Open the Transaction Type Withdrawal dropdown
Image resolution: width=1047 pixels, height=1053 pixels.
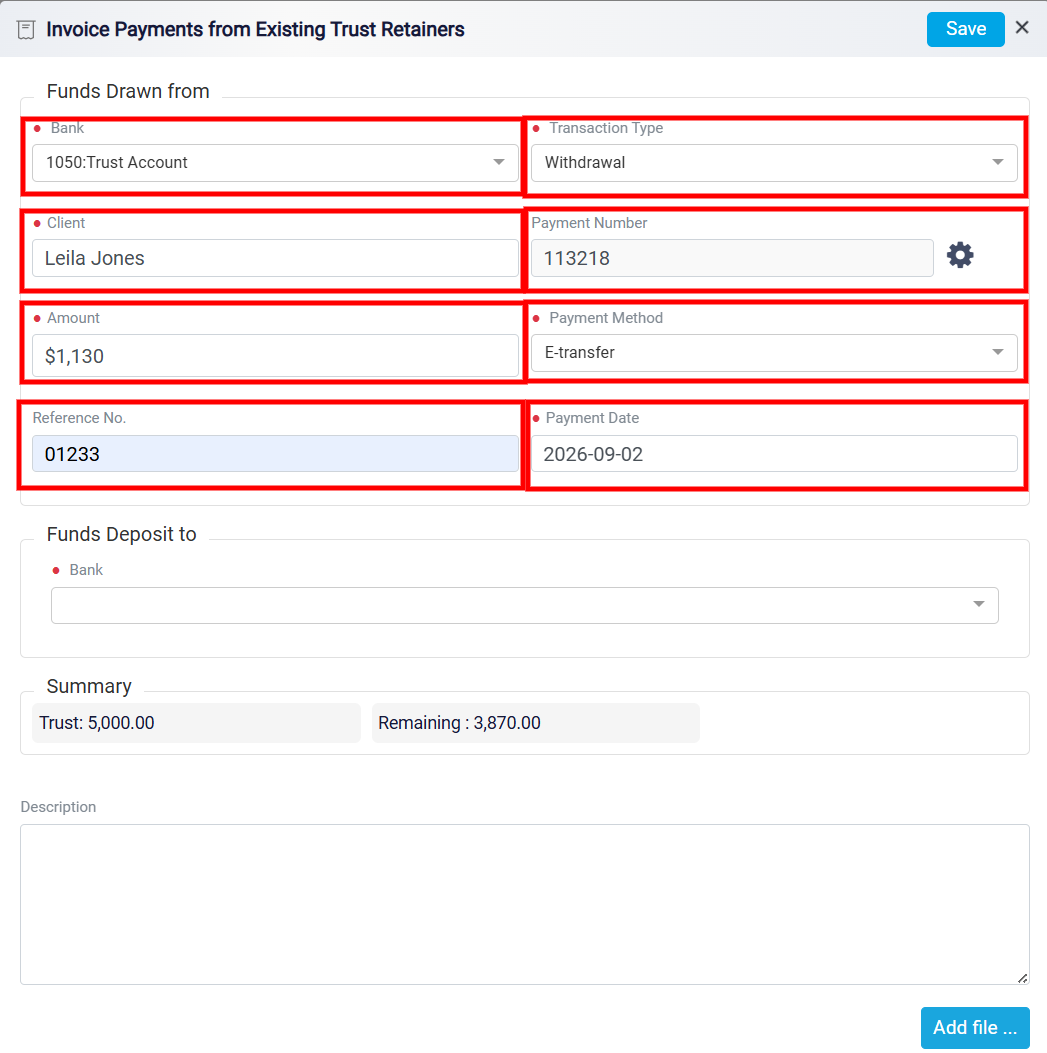pos(774,163)
